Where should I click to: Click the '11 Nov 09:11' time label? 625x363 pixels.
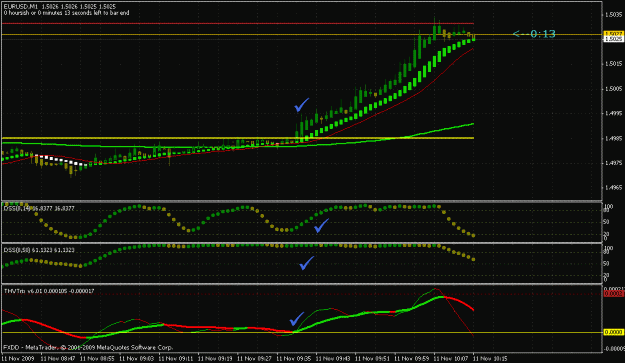[176, 359]
